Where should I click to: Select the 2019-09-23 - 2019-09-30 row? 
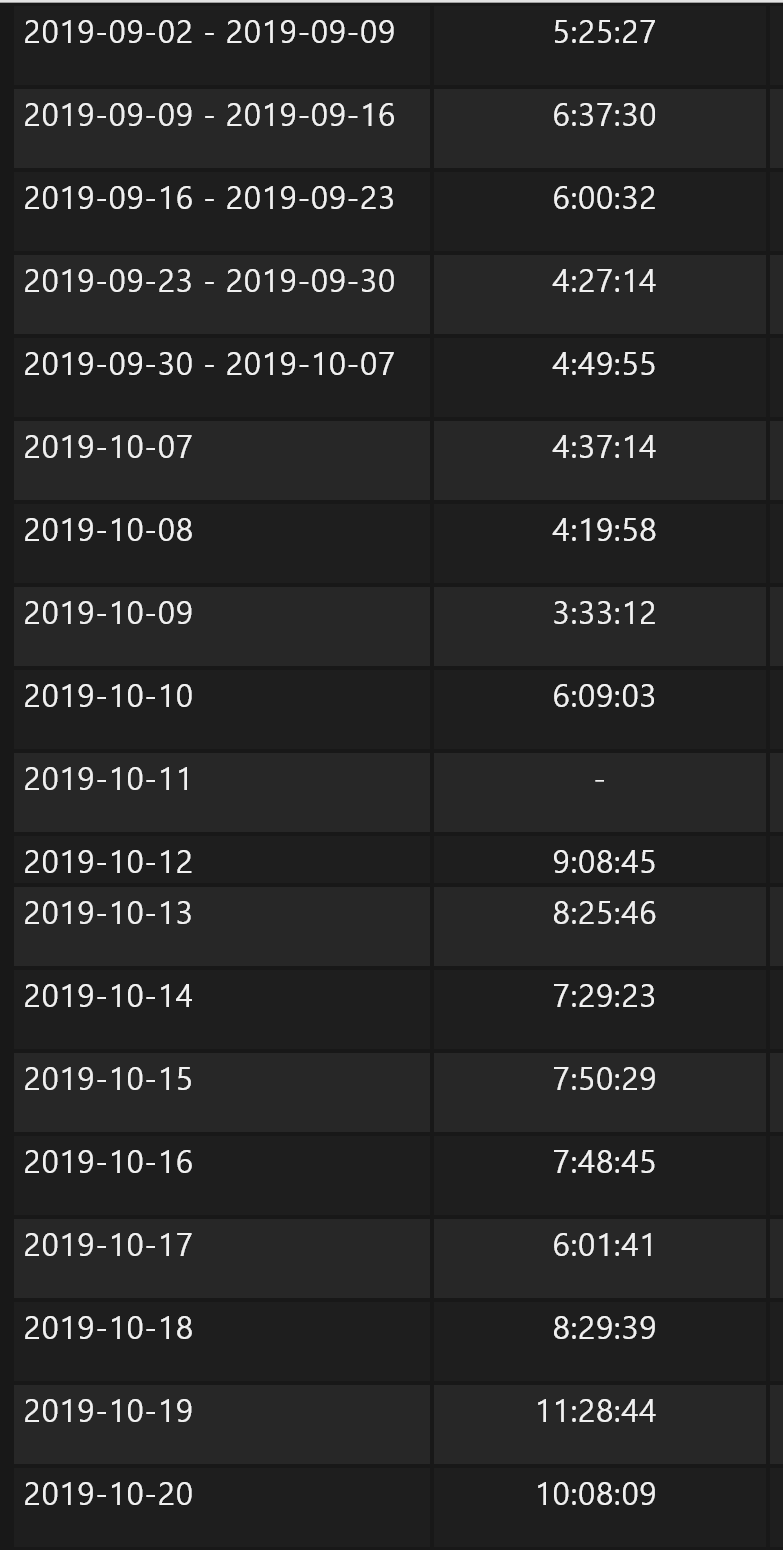(x=209, y=282)
